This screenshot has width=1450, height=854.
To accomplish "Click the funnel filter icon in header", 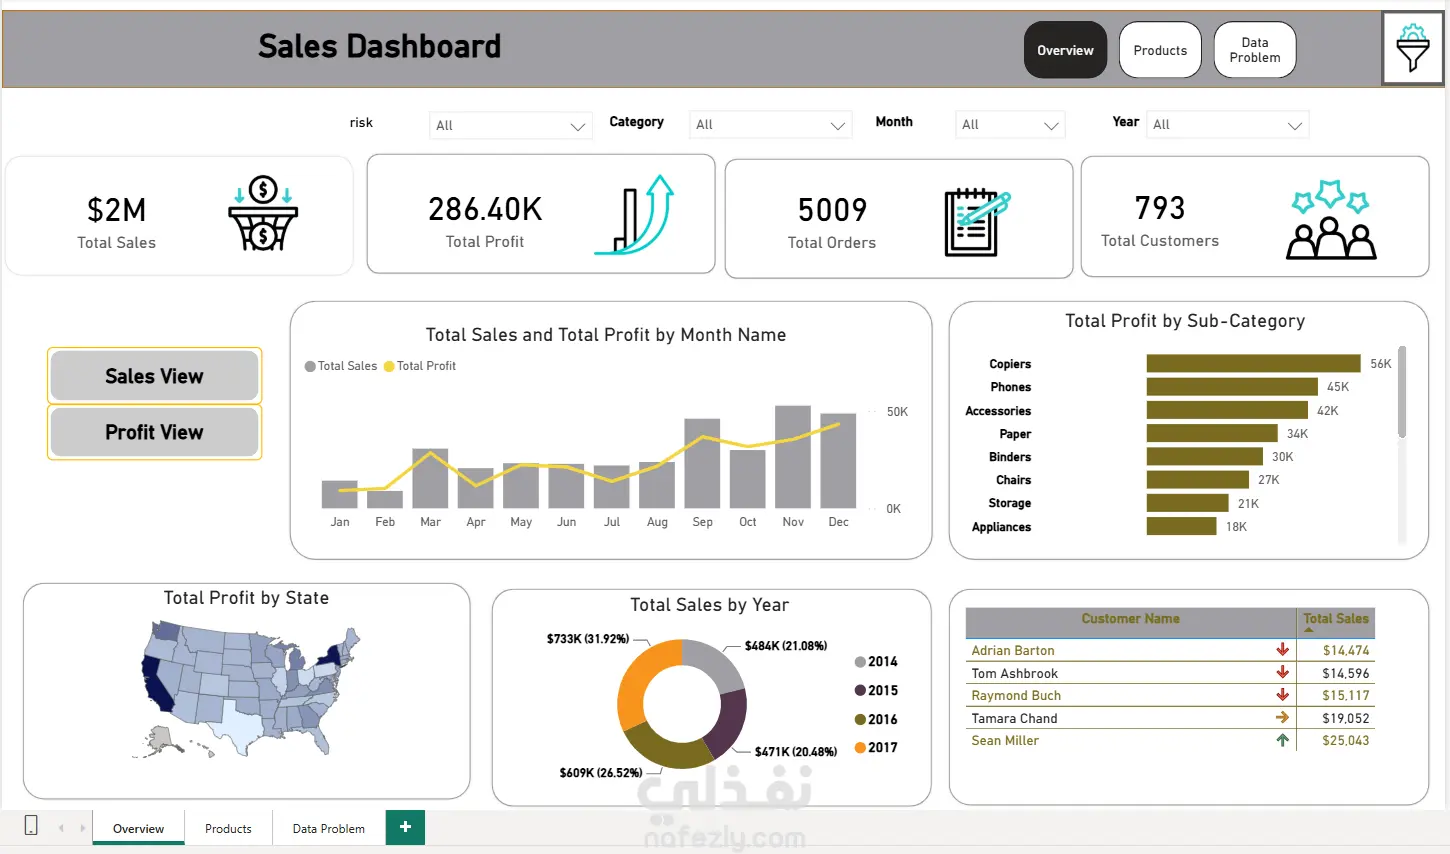I will 1412,48.
